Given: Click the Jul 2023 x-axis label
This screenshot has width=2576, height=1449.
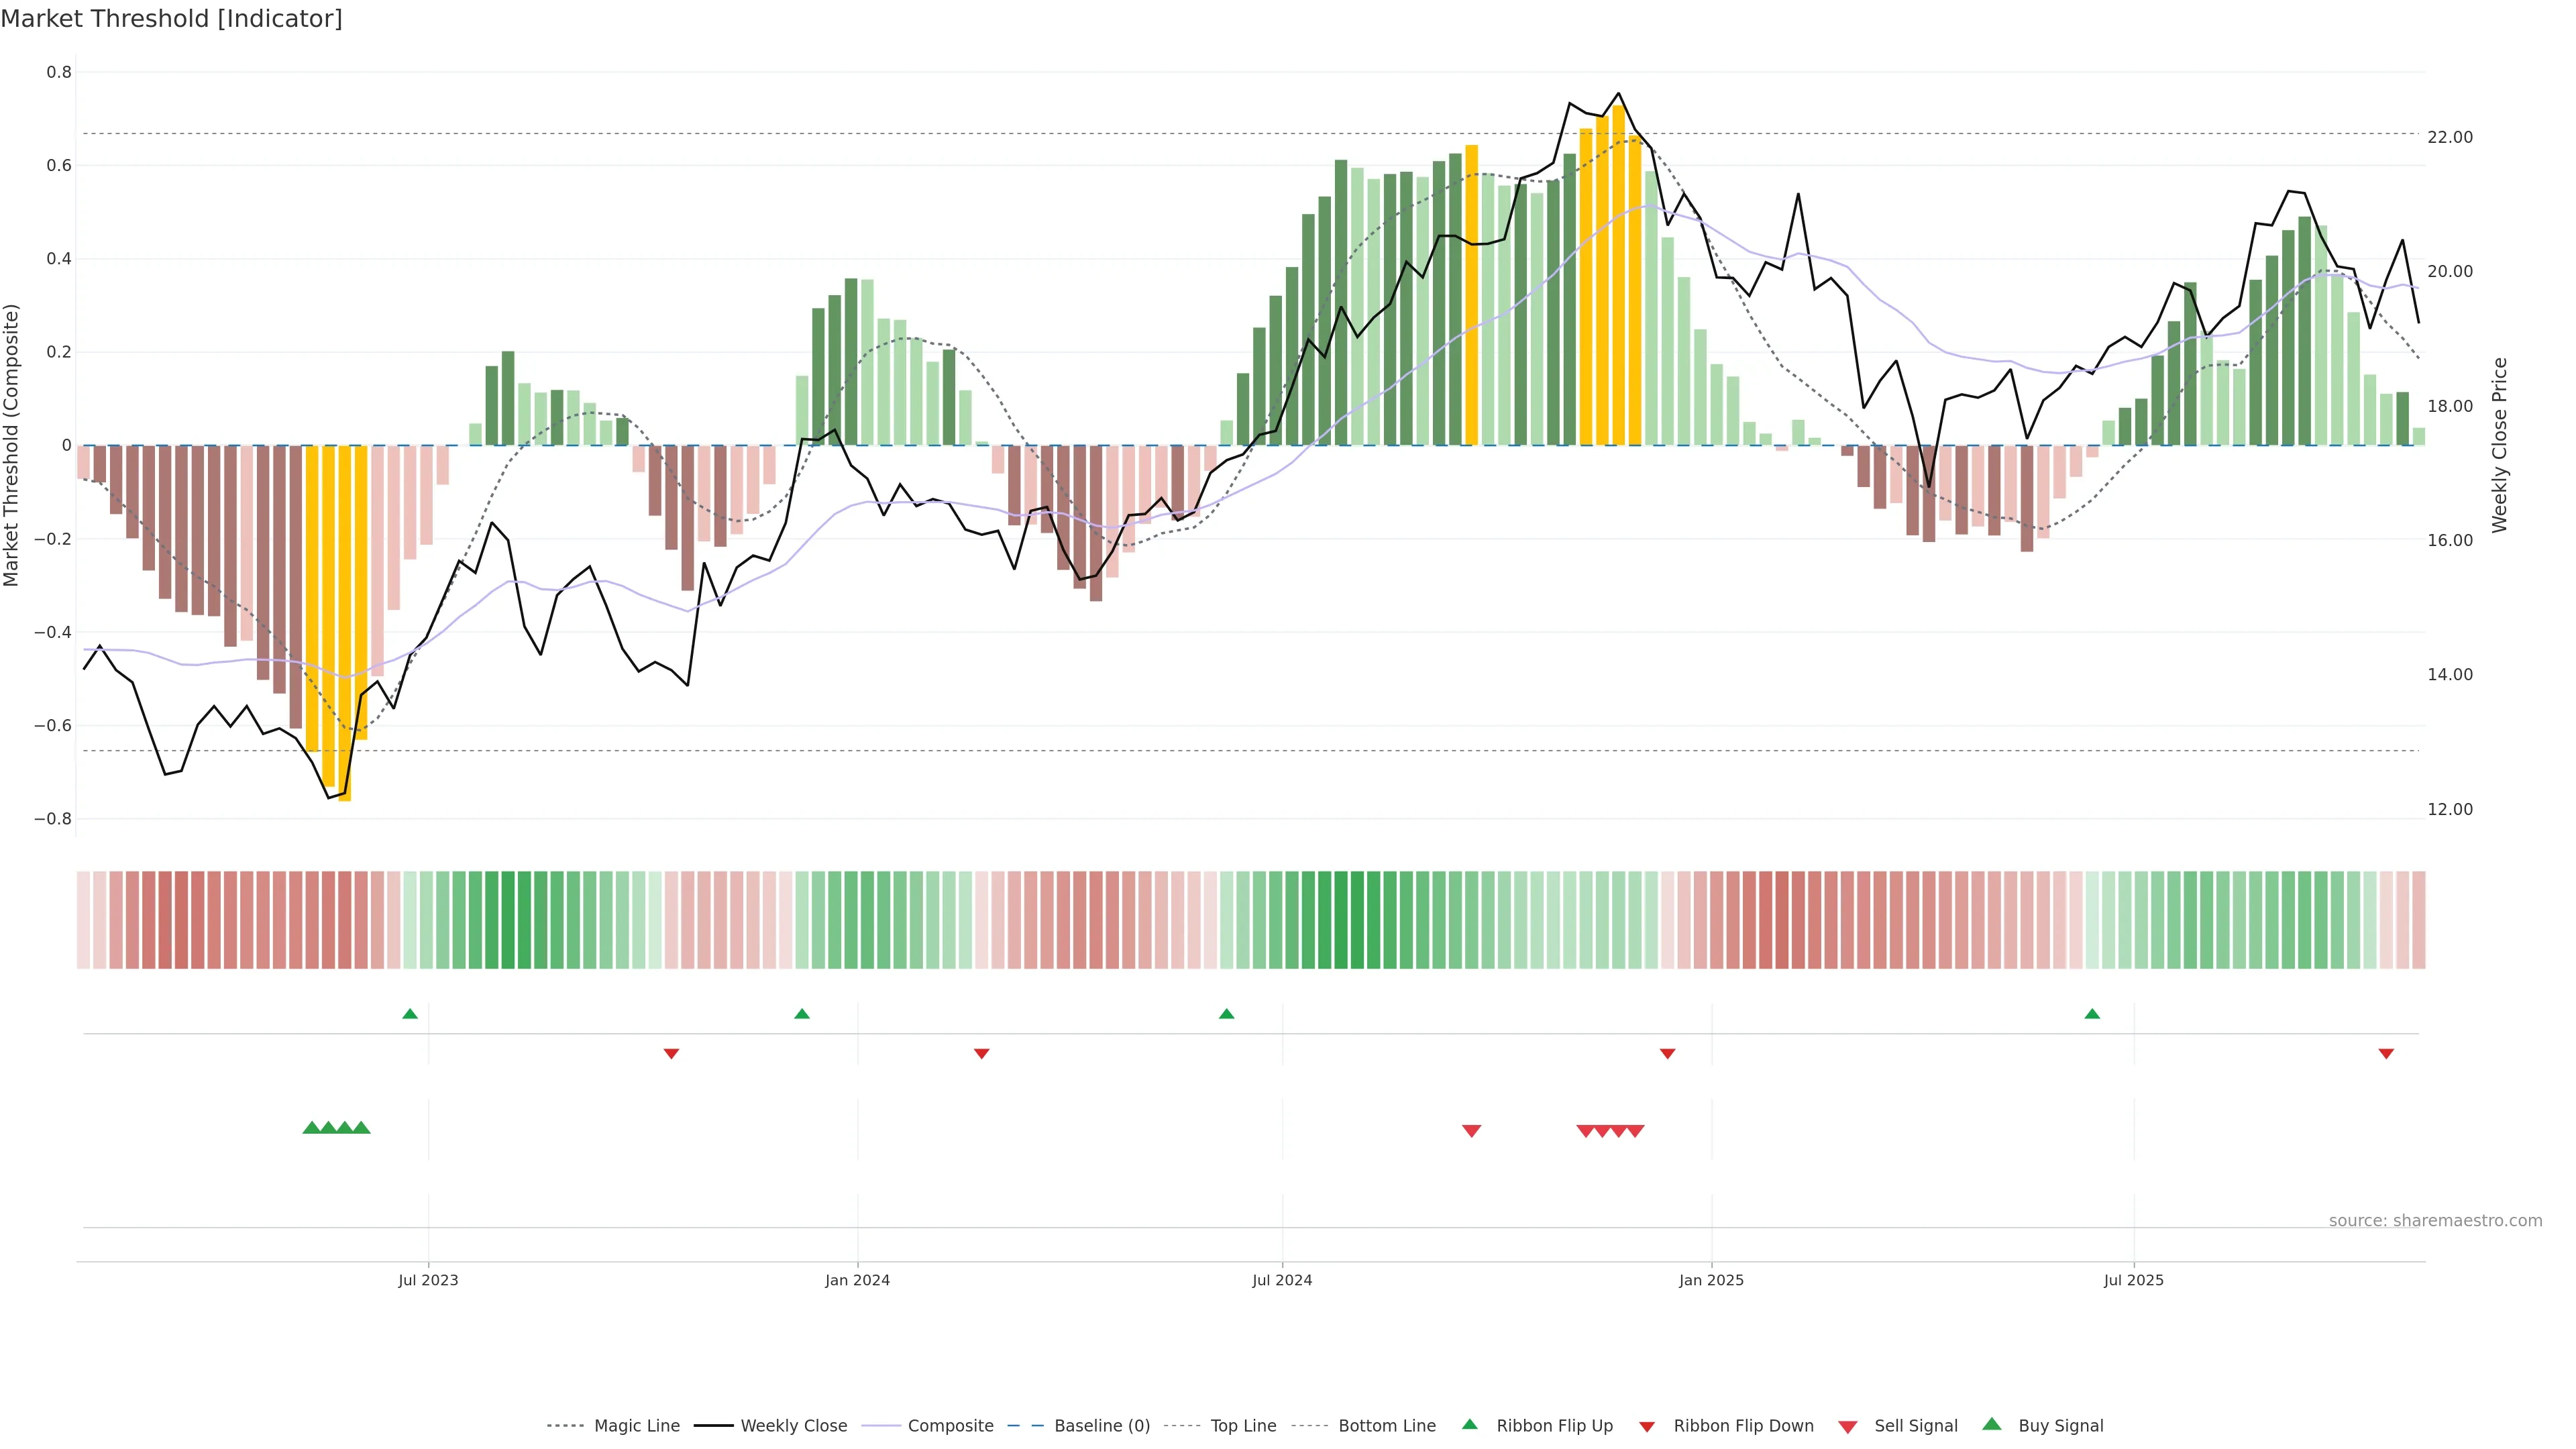Looking at the screenshot, I should [x=428, y=1280].
